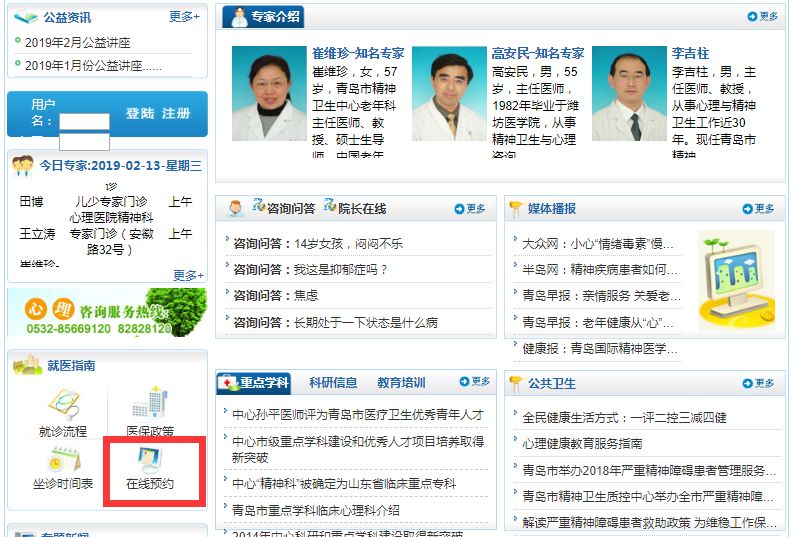The width and height of the screenshot is (794, 537).
Task: Open 青岛市重点学科临床心理科介绍
Action: (x=315, y=511)
